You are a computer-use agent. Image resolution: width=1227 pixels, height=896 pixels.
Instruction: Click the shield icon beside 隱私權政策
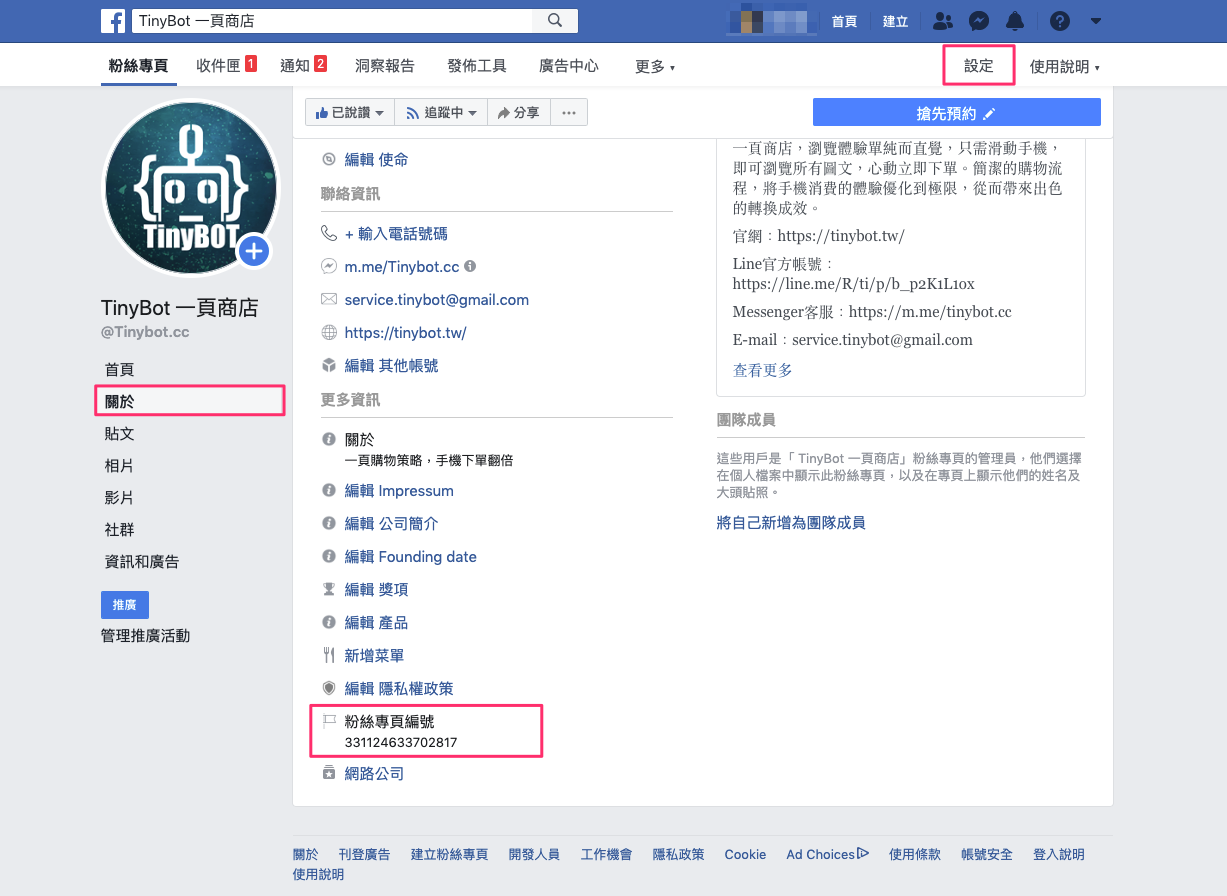pyautogui.click(x=328, y=688)
